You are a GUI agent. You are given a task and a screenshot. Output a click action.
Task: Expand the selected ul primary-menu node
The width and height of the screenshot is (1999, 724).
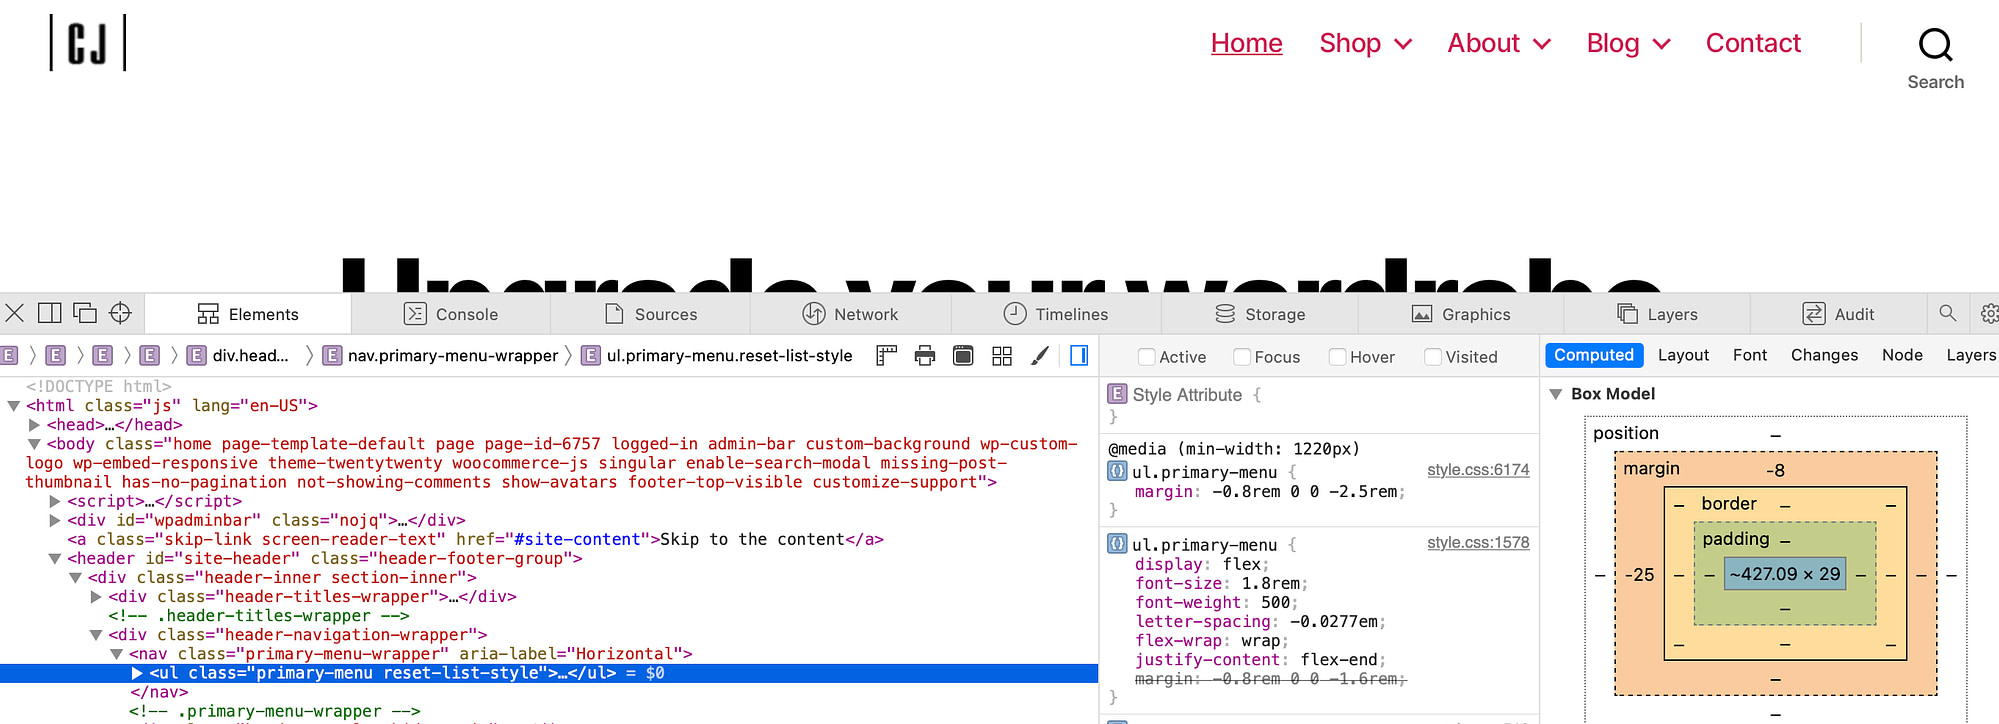pyautogui.click(x=137, y=673)
